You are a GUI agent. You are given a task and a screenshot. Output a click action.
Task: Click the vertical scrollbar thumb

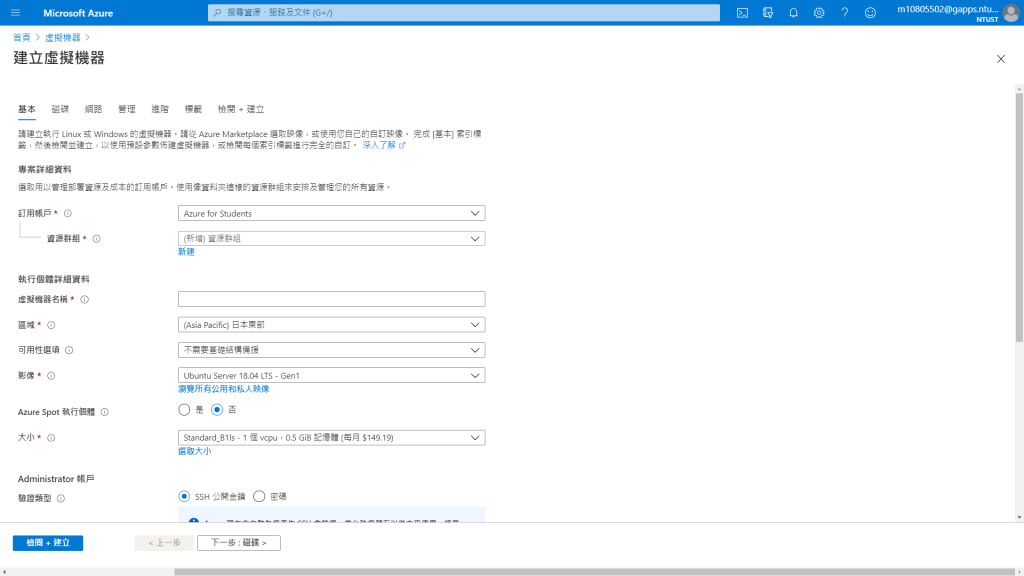click(1019, 217)
